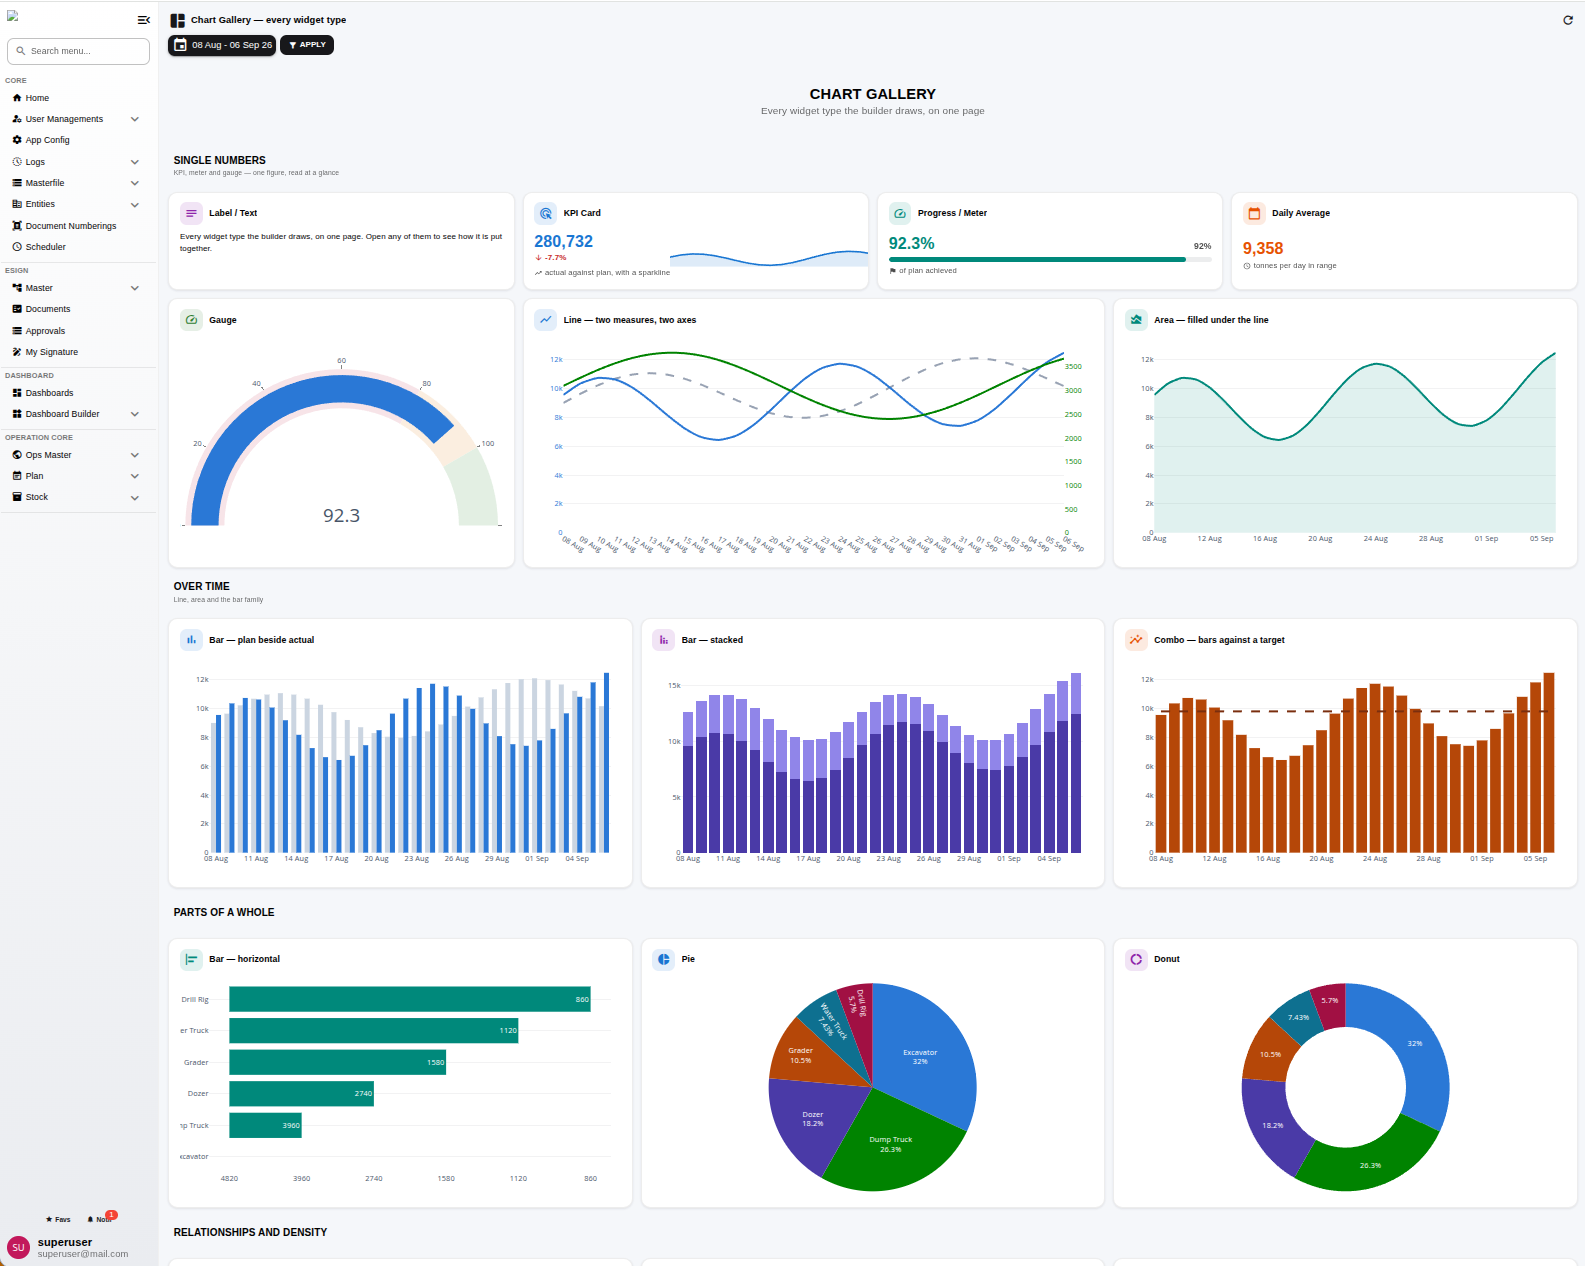Expand the ESIGN Master submenu chevron
The image size is (1585, 1266).
click(135, 288)
